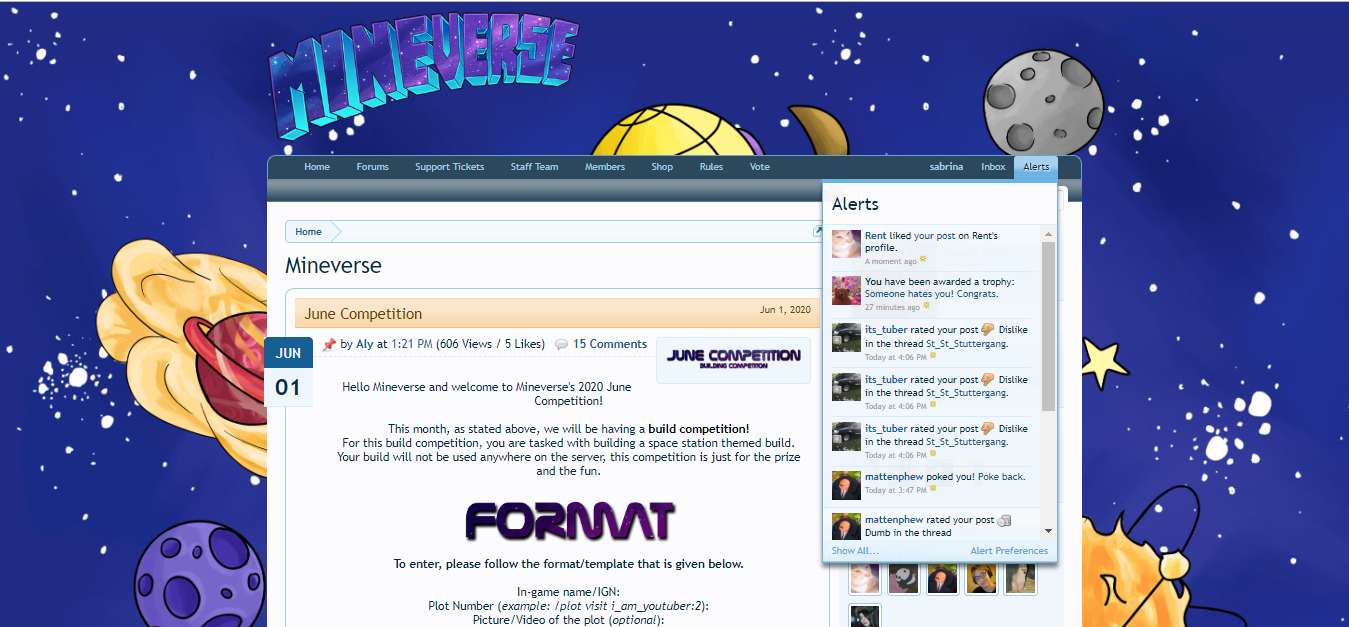Click 'Show All...' in Alerts panel
This screenshot has width=1349, height=627.
click(855, 551)
